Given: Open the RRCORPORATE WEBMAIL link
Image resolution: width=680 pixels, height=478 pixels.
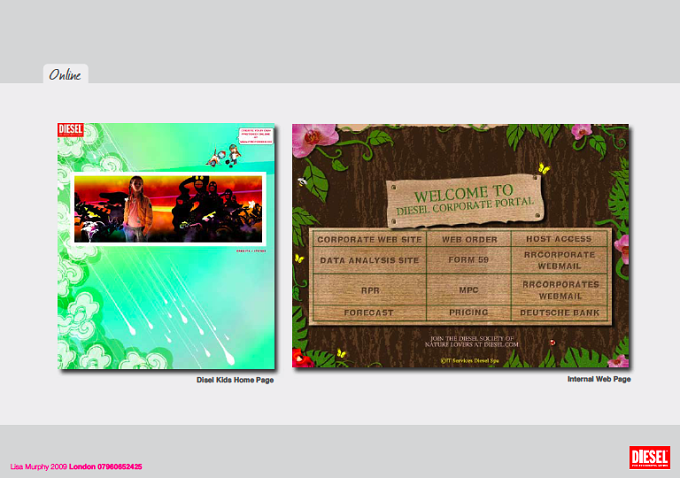Looking at the screenshot, I should 559,260.
